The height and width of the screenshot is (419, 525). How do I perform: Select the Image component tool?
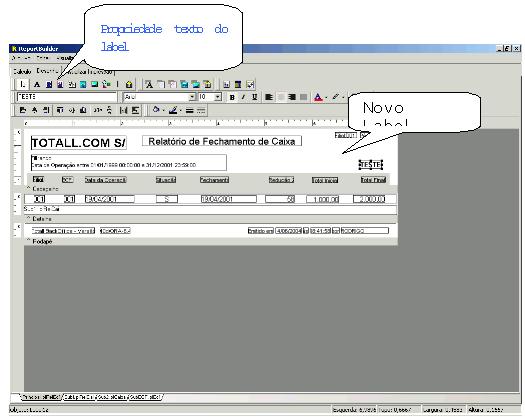[x=95, y=85]
